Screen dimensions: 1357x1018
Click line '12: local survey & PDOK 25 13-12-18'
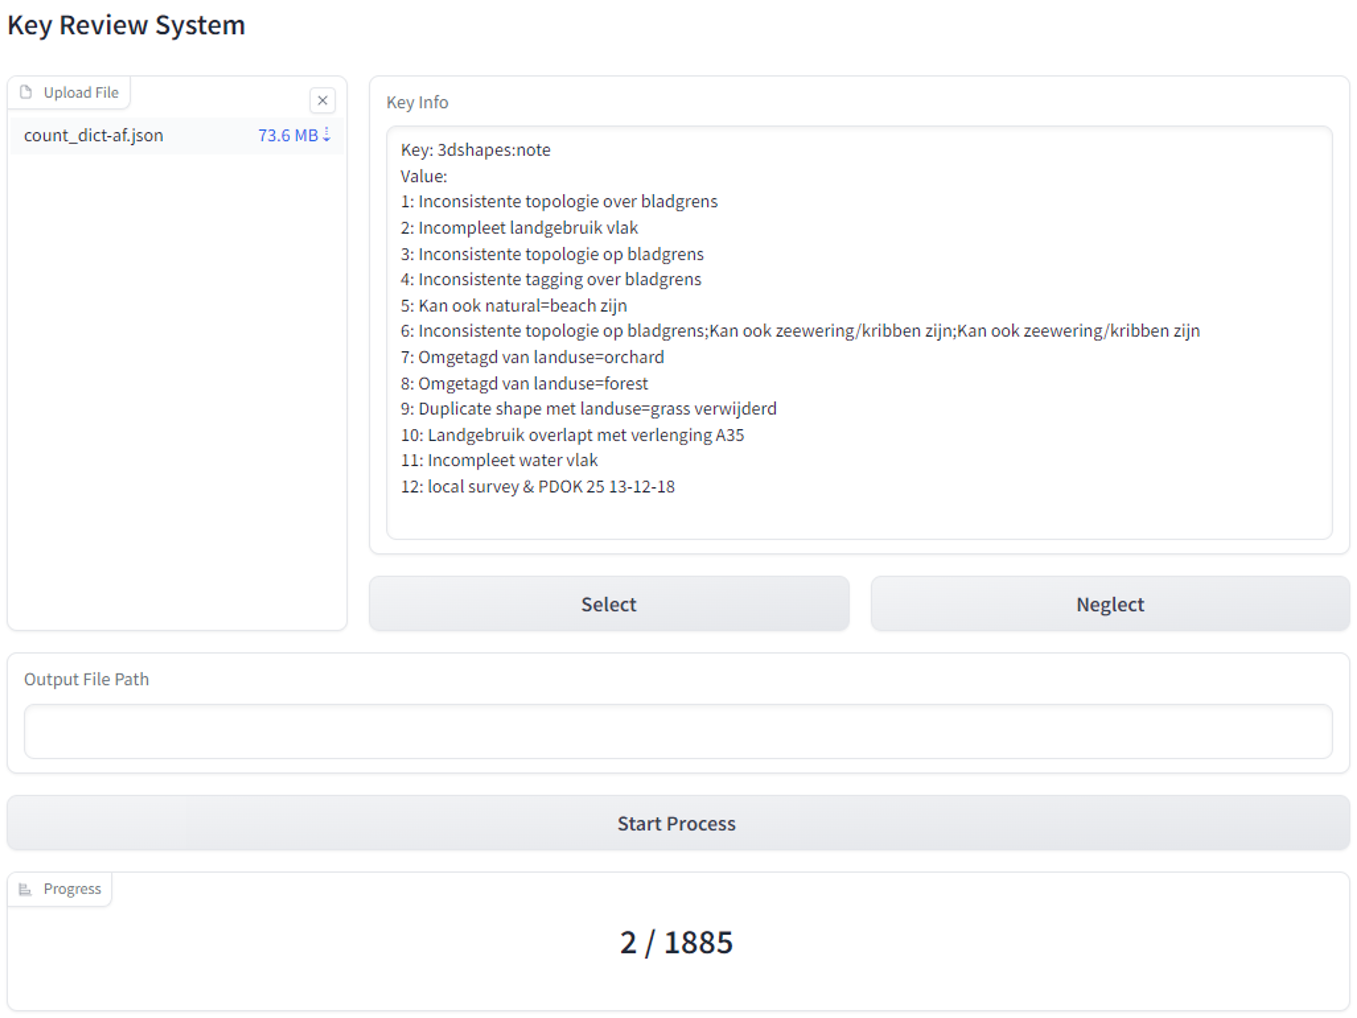coord(538,486)
